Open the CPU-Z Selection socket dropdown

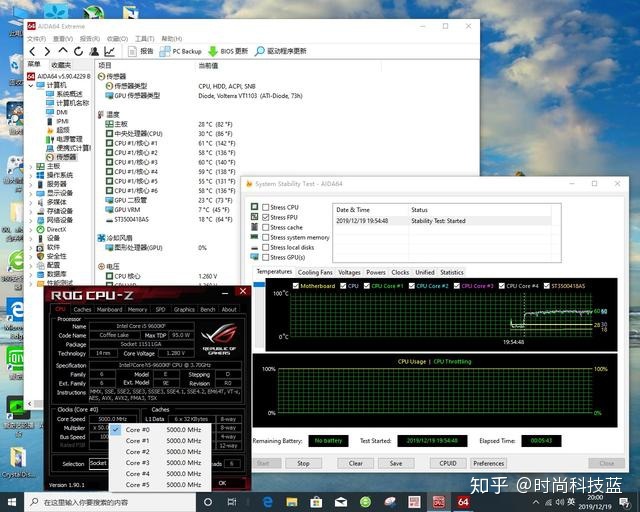[98, 463]
